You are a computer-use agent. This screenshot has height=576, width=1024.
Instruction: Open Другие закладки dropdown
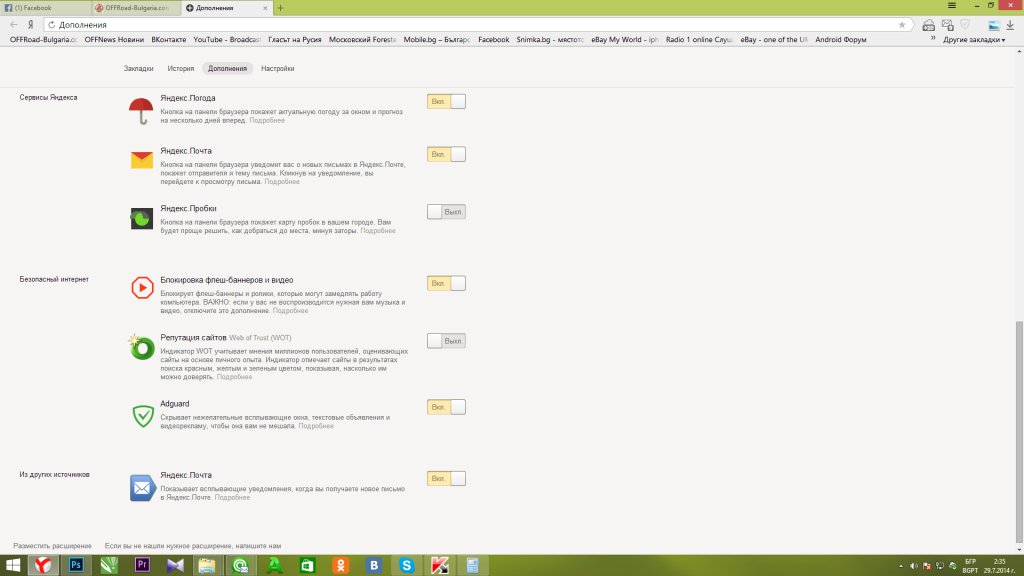pos(974,40)
